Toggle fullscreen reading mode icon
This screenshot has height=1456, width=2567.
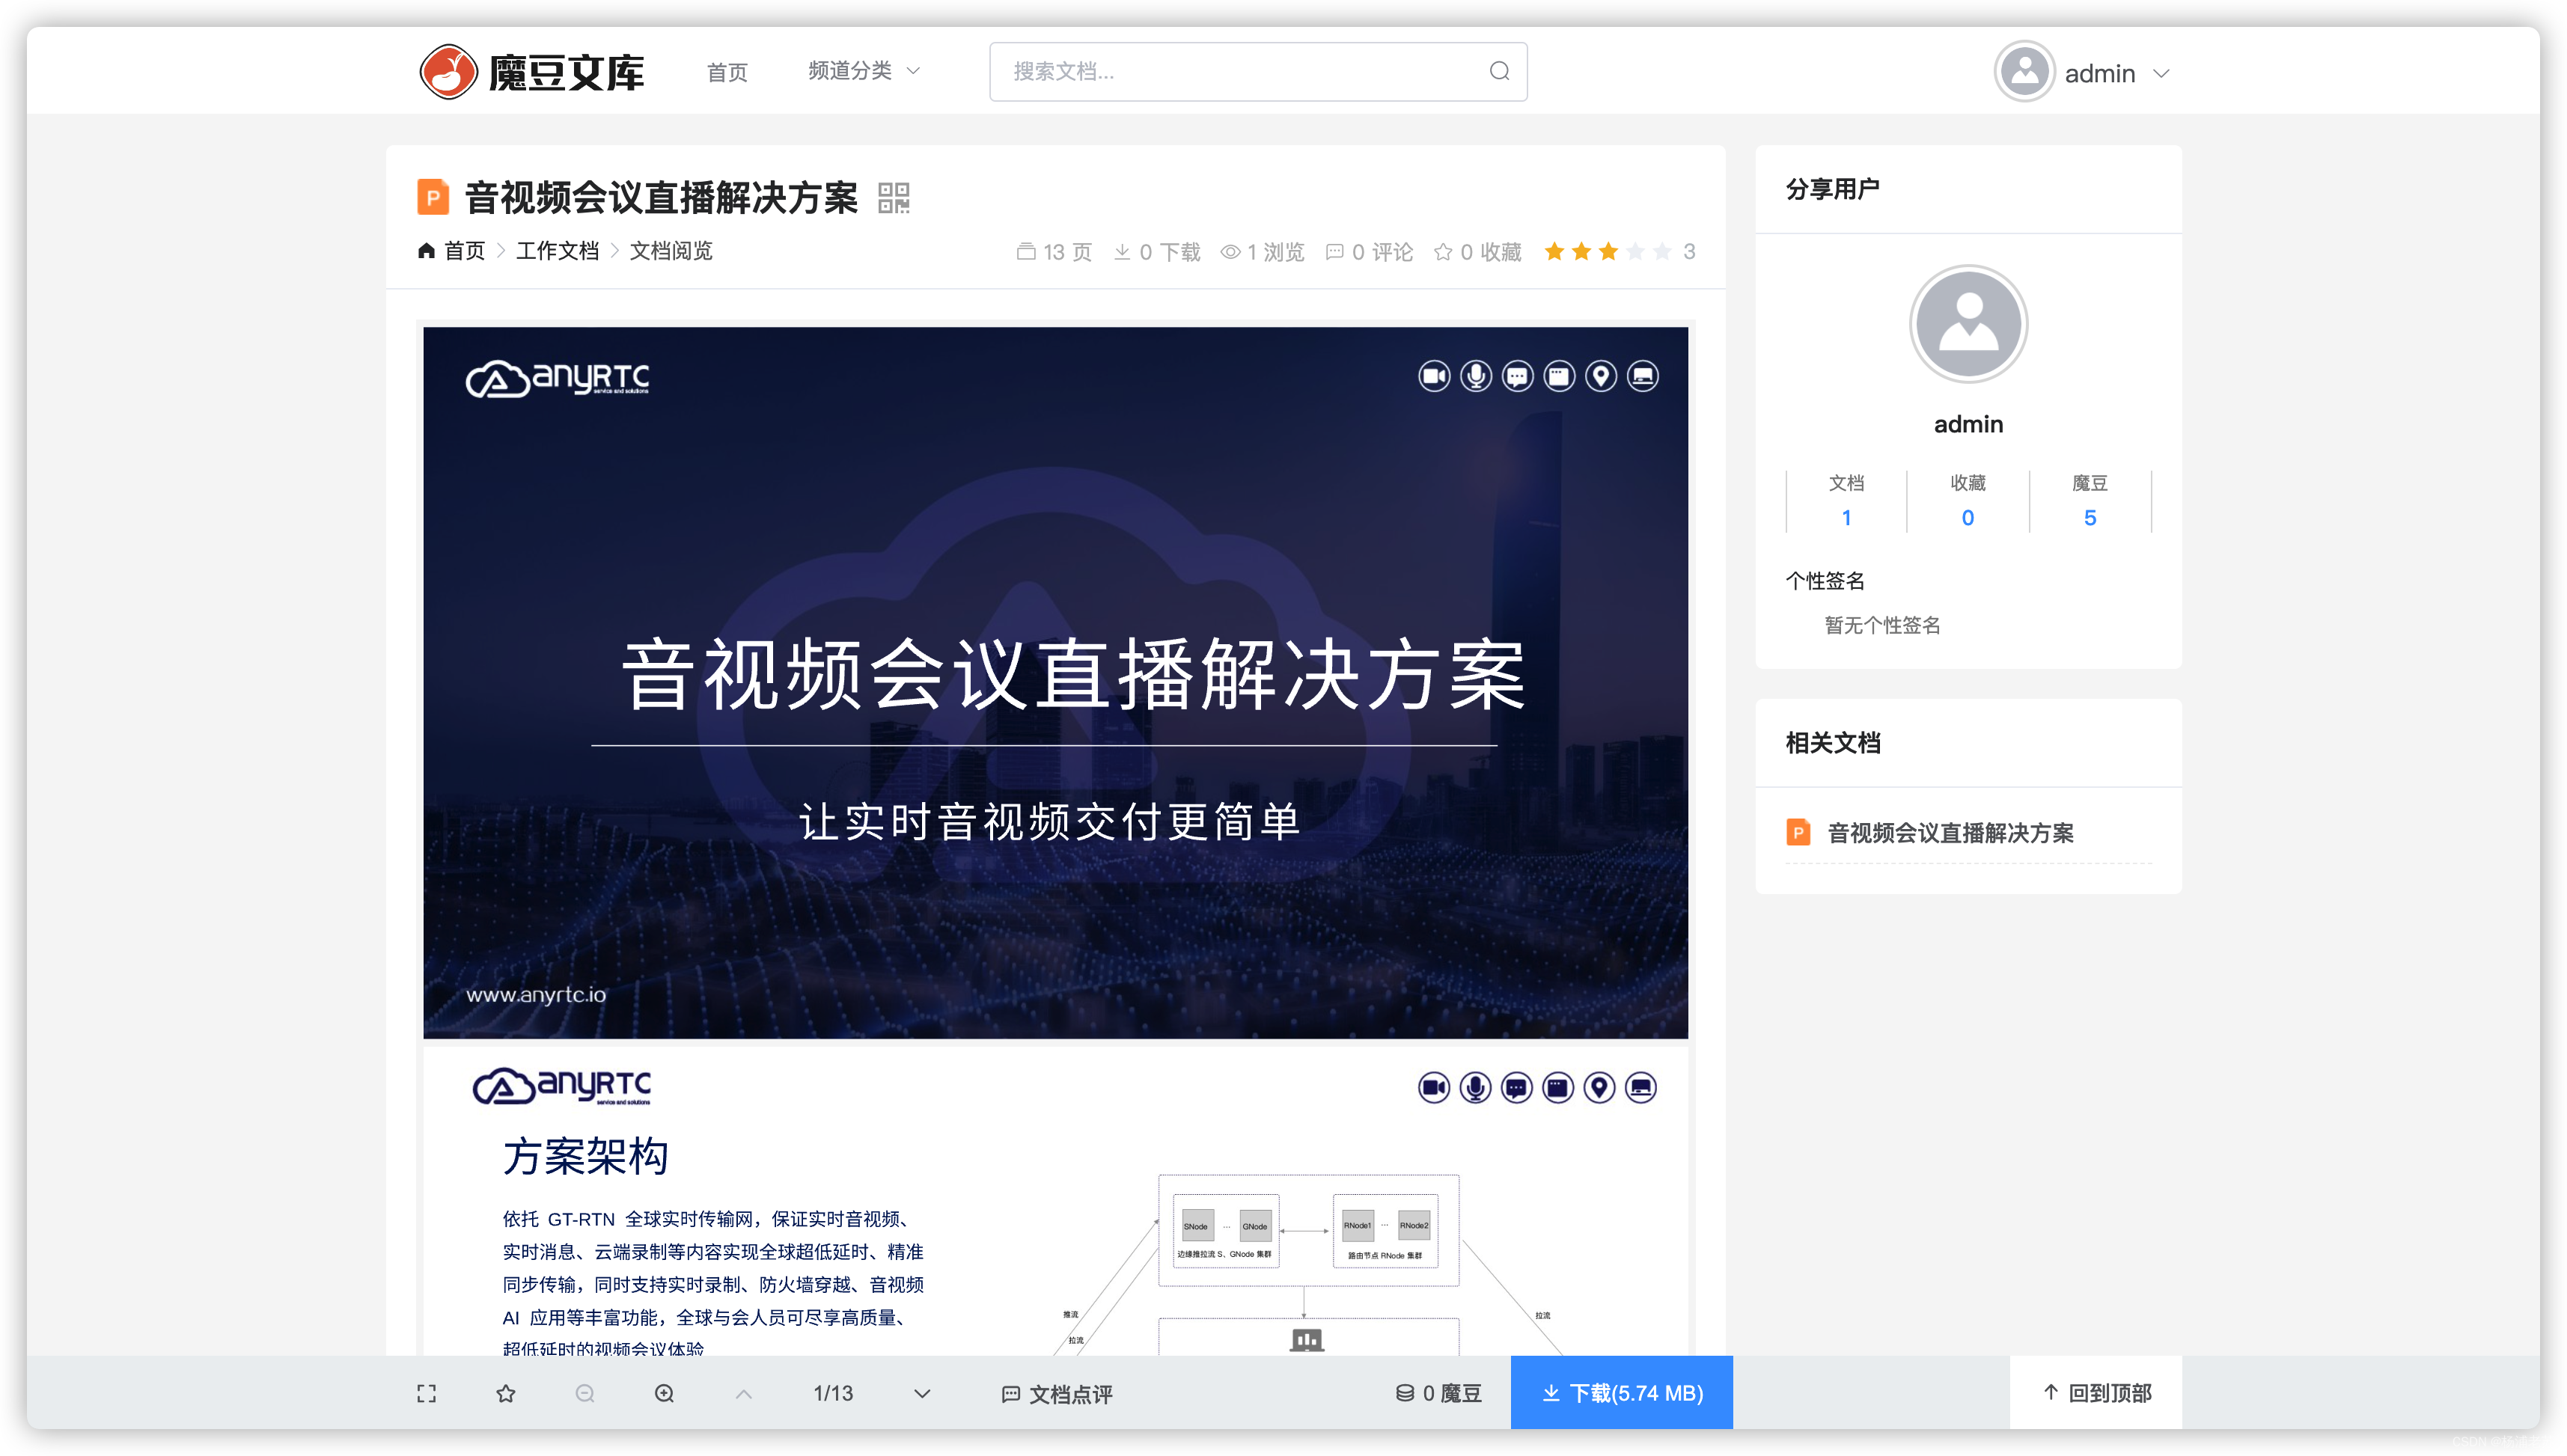tap(426, 1393)
